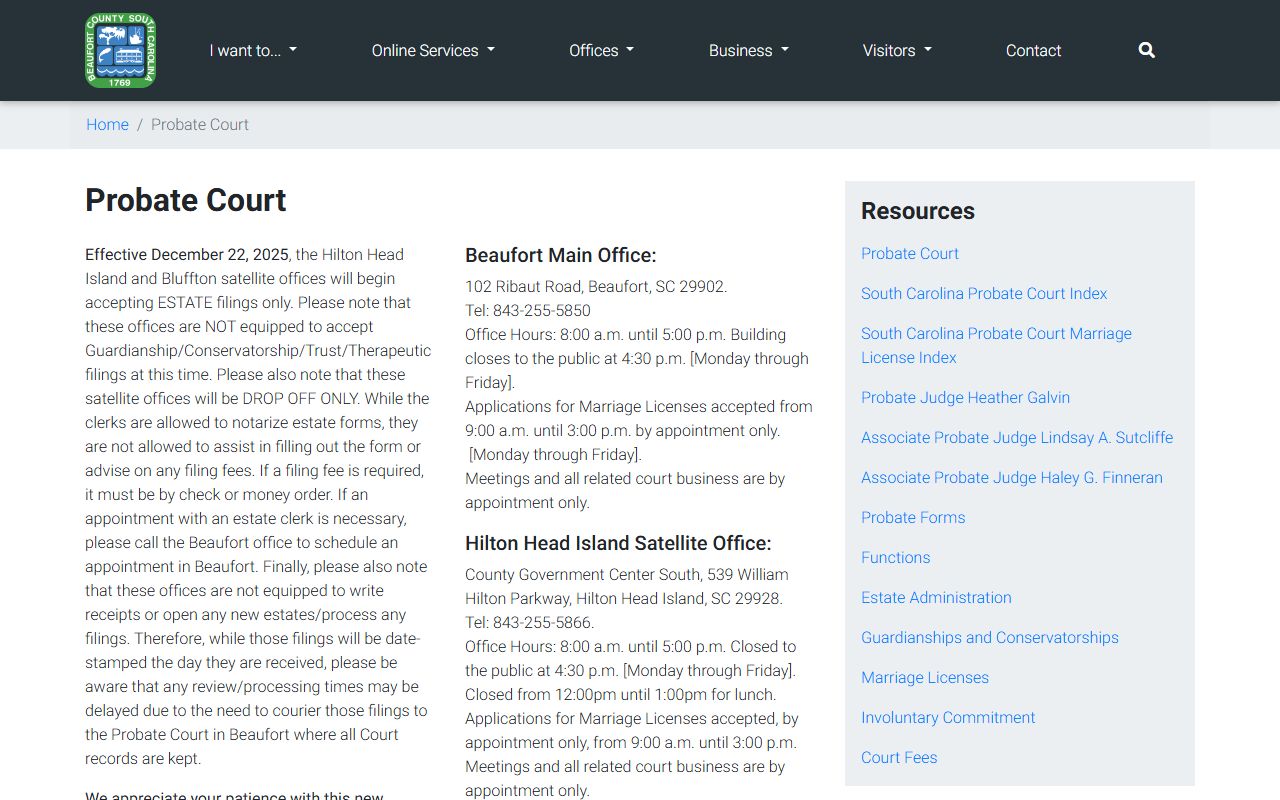
Task: Open Probate Court Marriage License Index link
Action: 996,345
